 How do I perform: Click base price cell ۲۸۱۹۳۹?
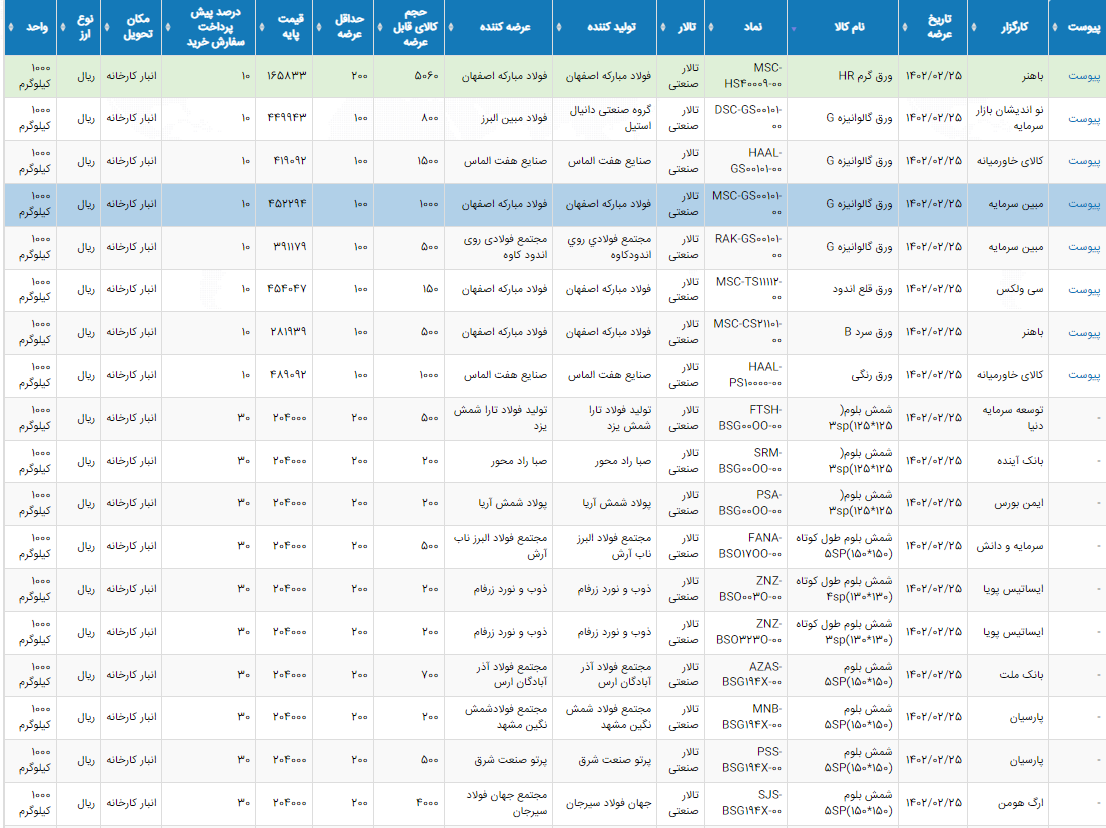click(284, 332)
